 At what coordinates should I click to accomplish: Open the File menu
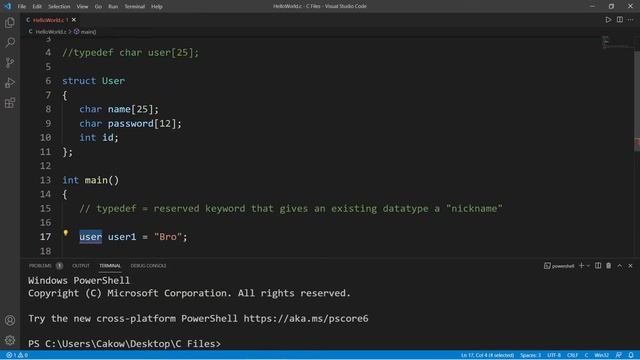pyautogui.click(x=22, y=6)
